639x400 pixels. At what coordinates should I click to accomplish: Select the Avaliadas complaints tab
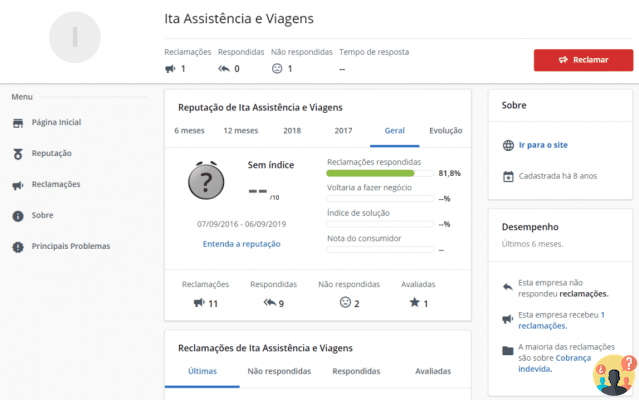(433, 371)
